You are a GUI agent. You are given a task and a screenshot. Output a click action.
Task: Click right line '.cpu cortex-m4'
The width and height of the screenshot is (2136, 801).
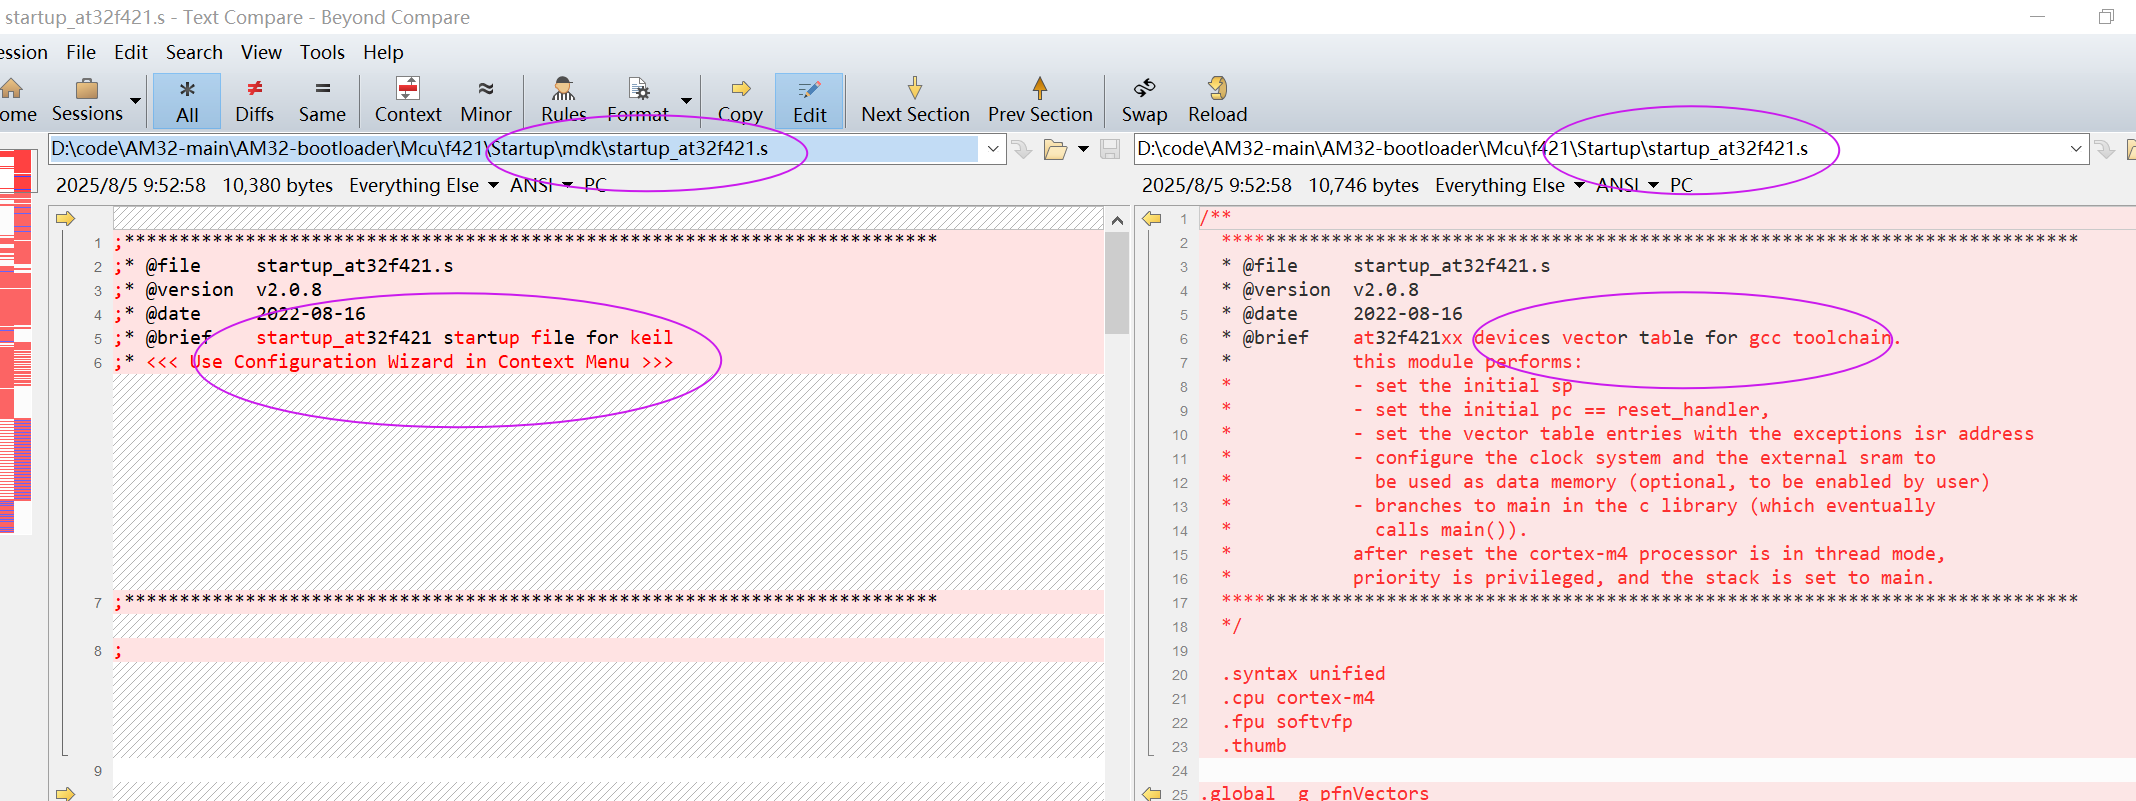[1298, 698]
